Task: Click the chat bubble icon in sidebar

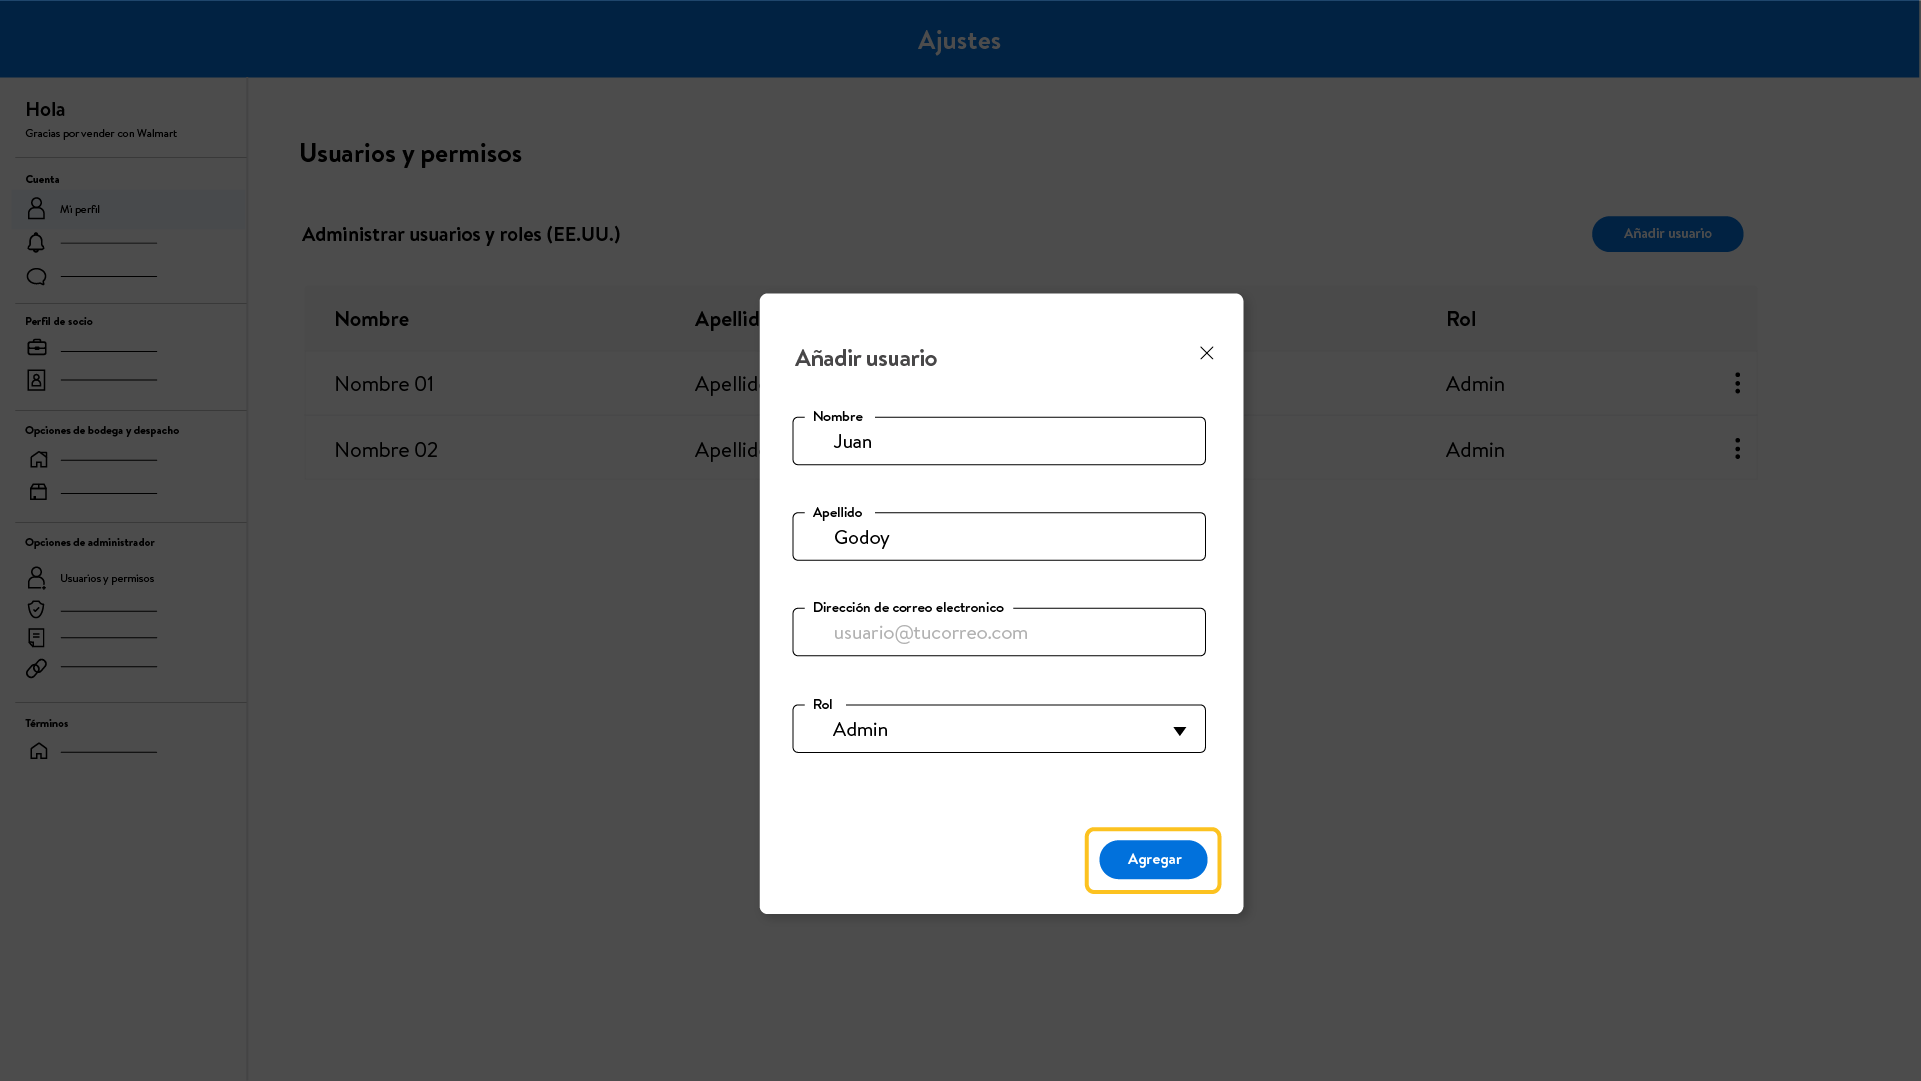Action: [36, 276]
